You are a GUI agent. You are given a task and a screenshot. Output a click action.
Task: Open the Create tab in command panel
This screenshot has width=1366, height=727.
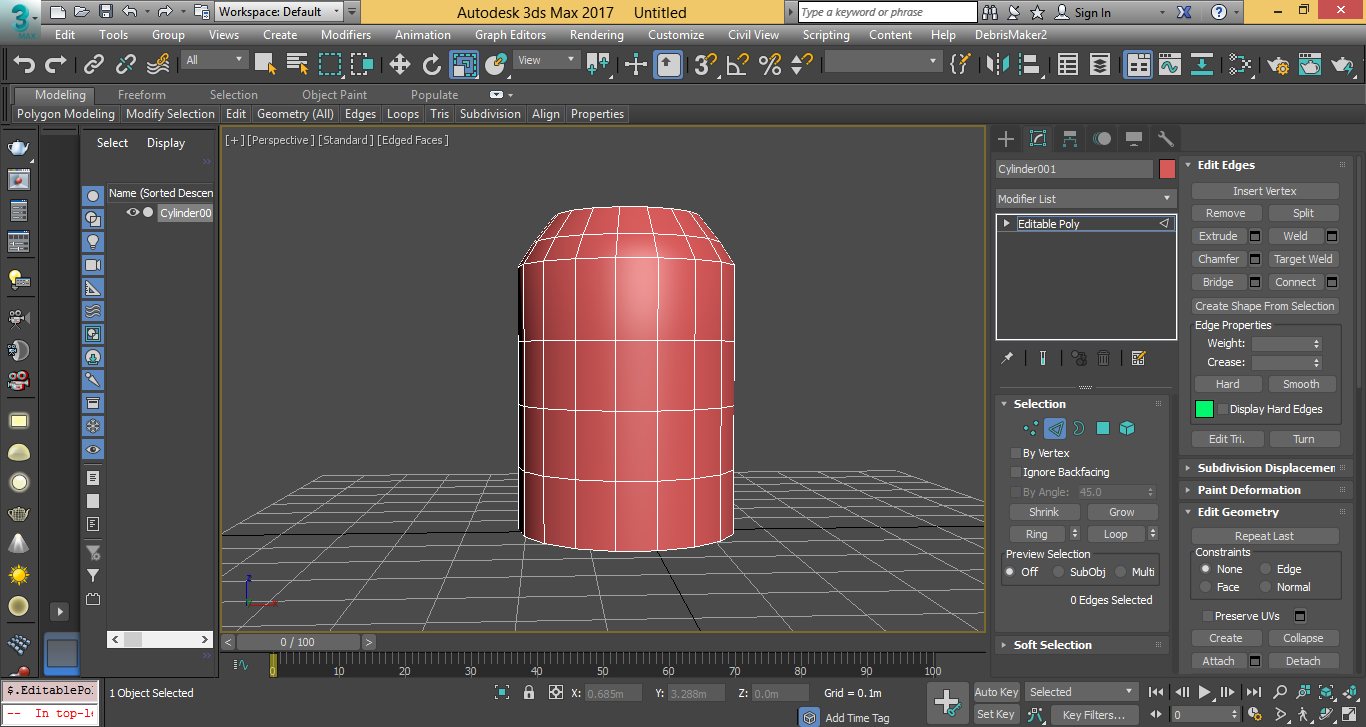tap(1006, 139)
